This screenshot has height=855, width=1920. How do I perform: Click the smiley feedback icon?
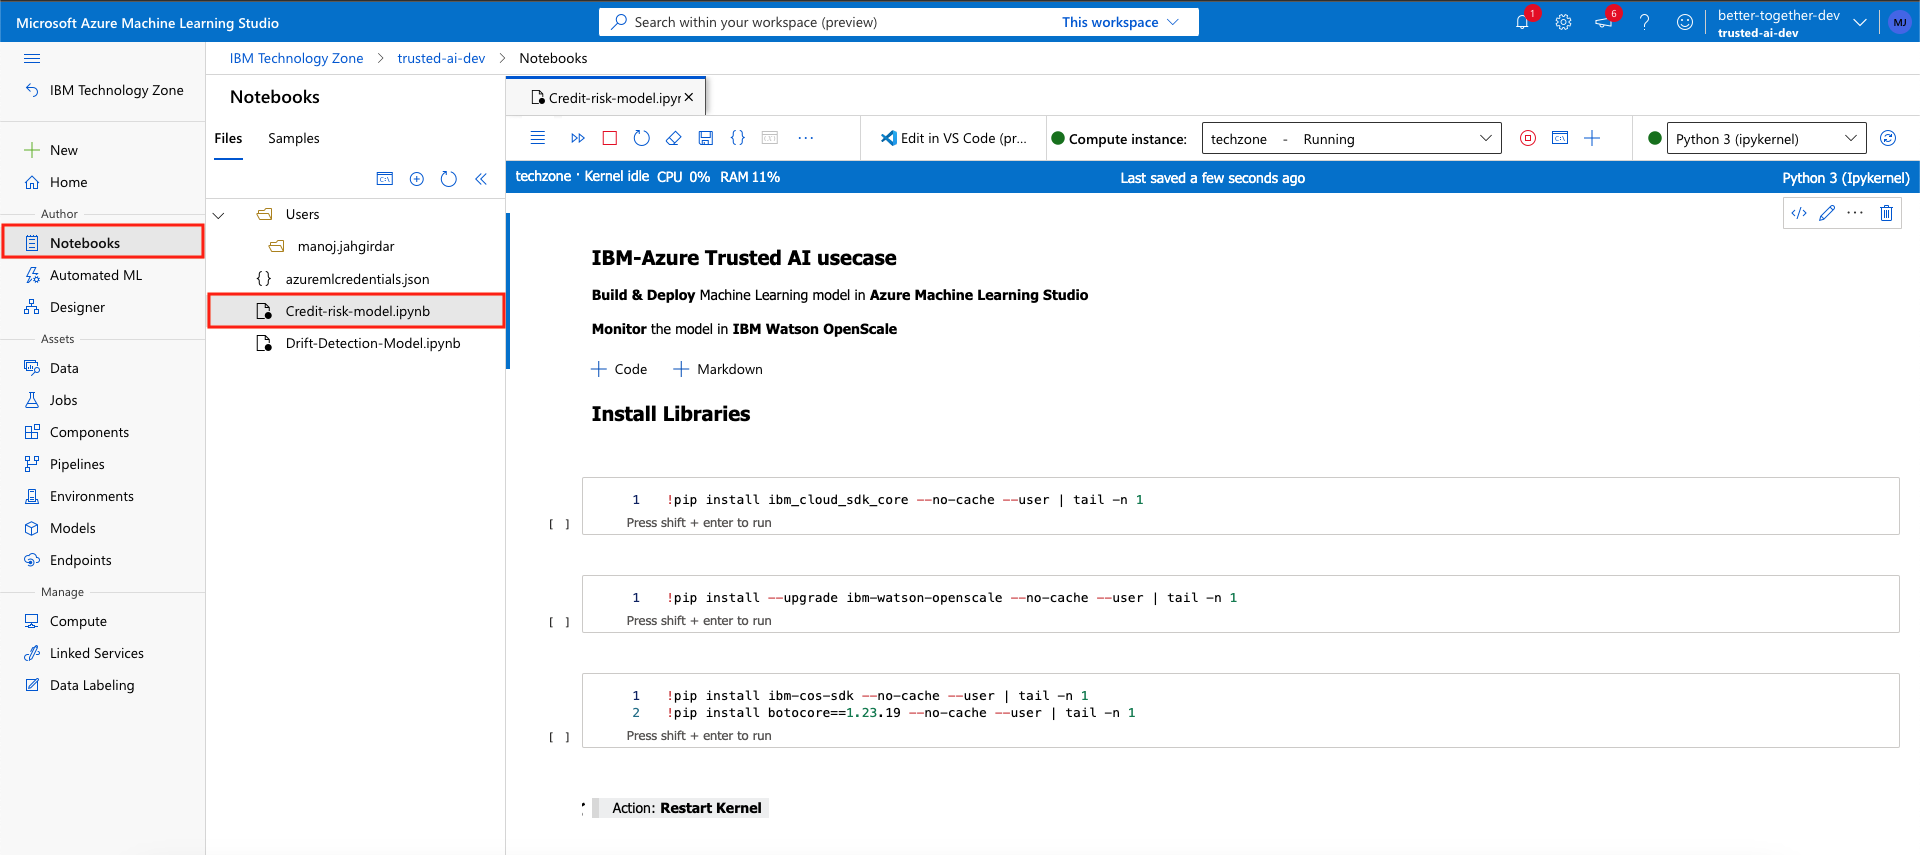(x=1685, y=22)
